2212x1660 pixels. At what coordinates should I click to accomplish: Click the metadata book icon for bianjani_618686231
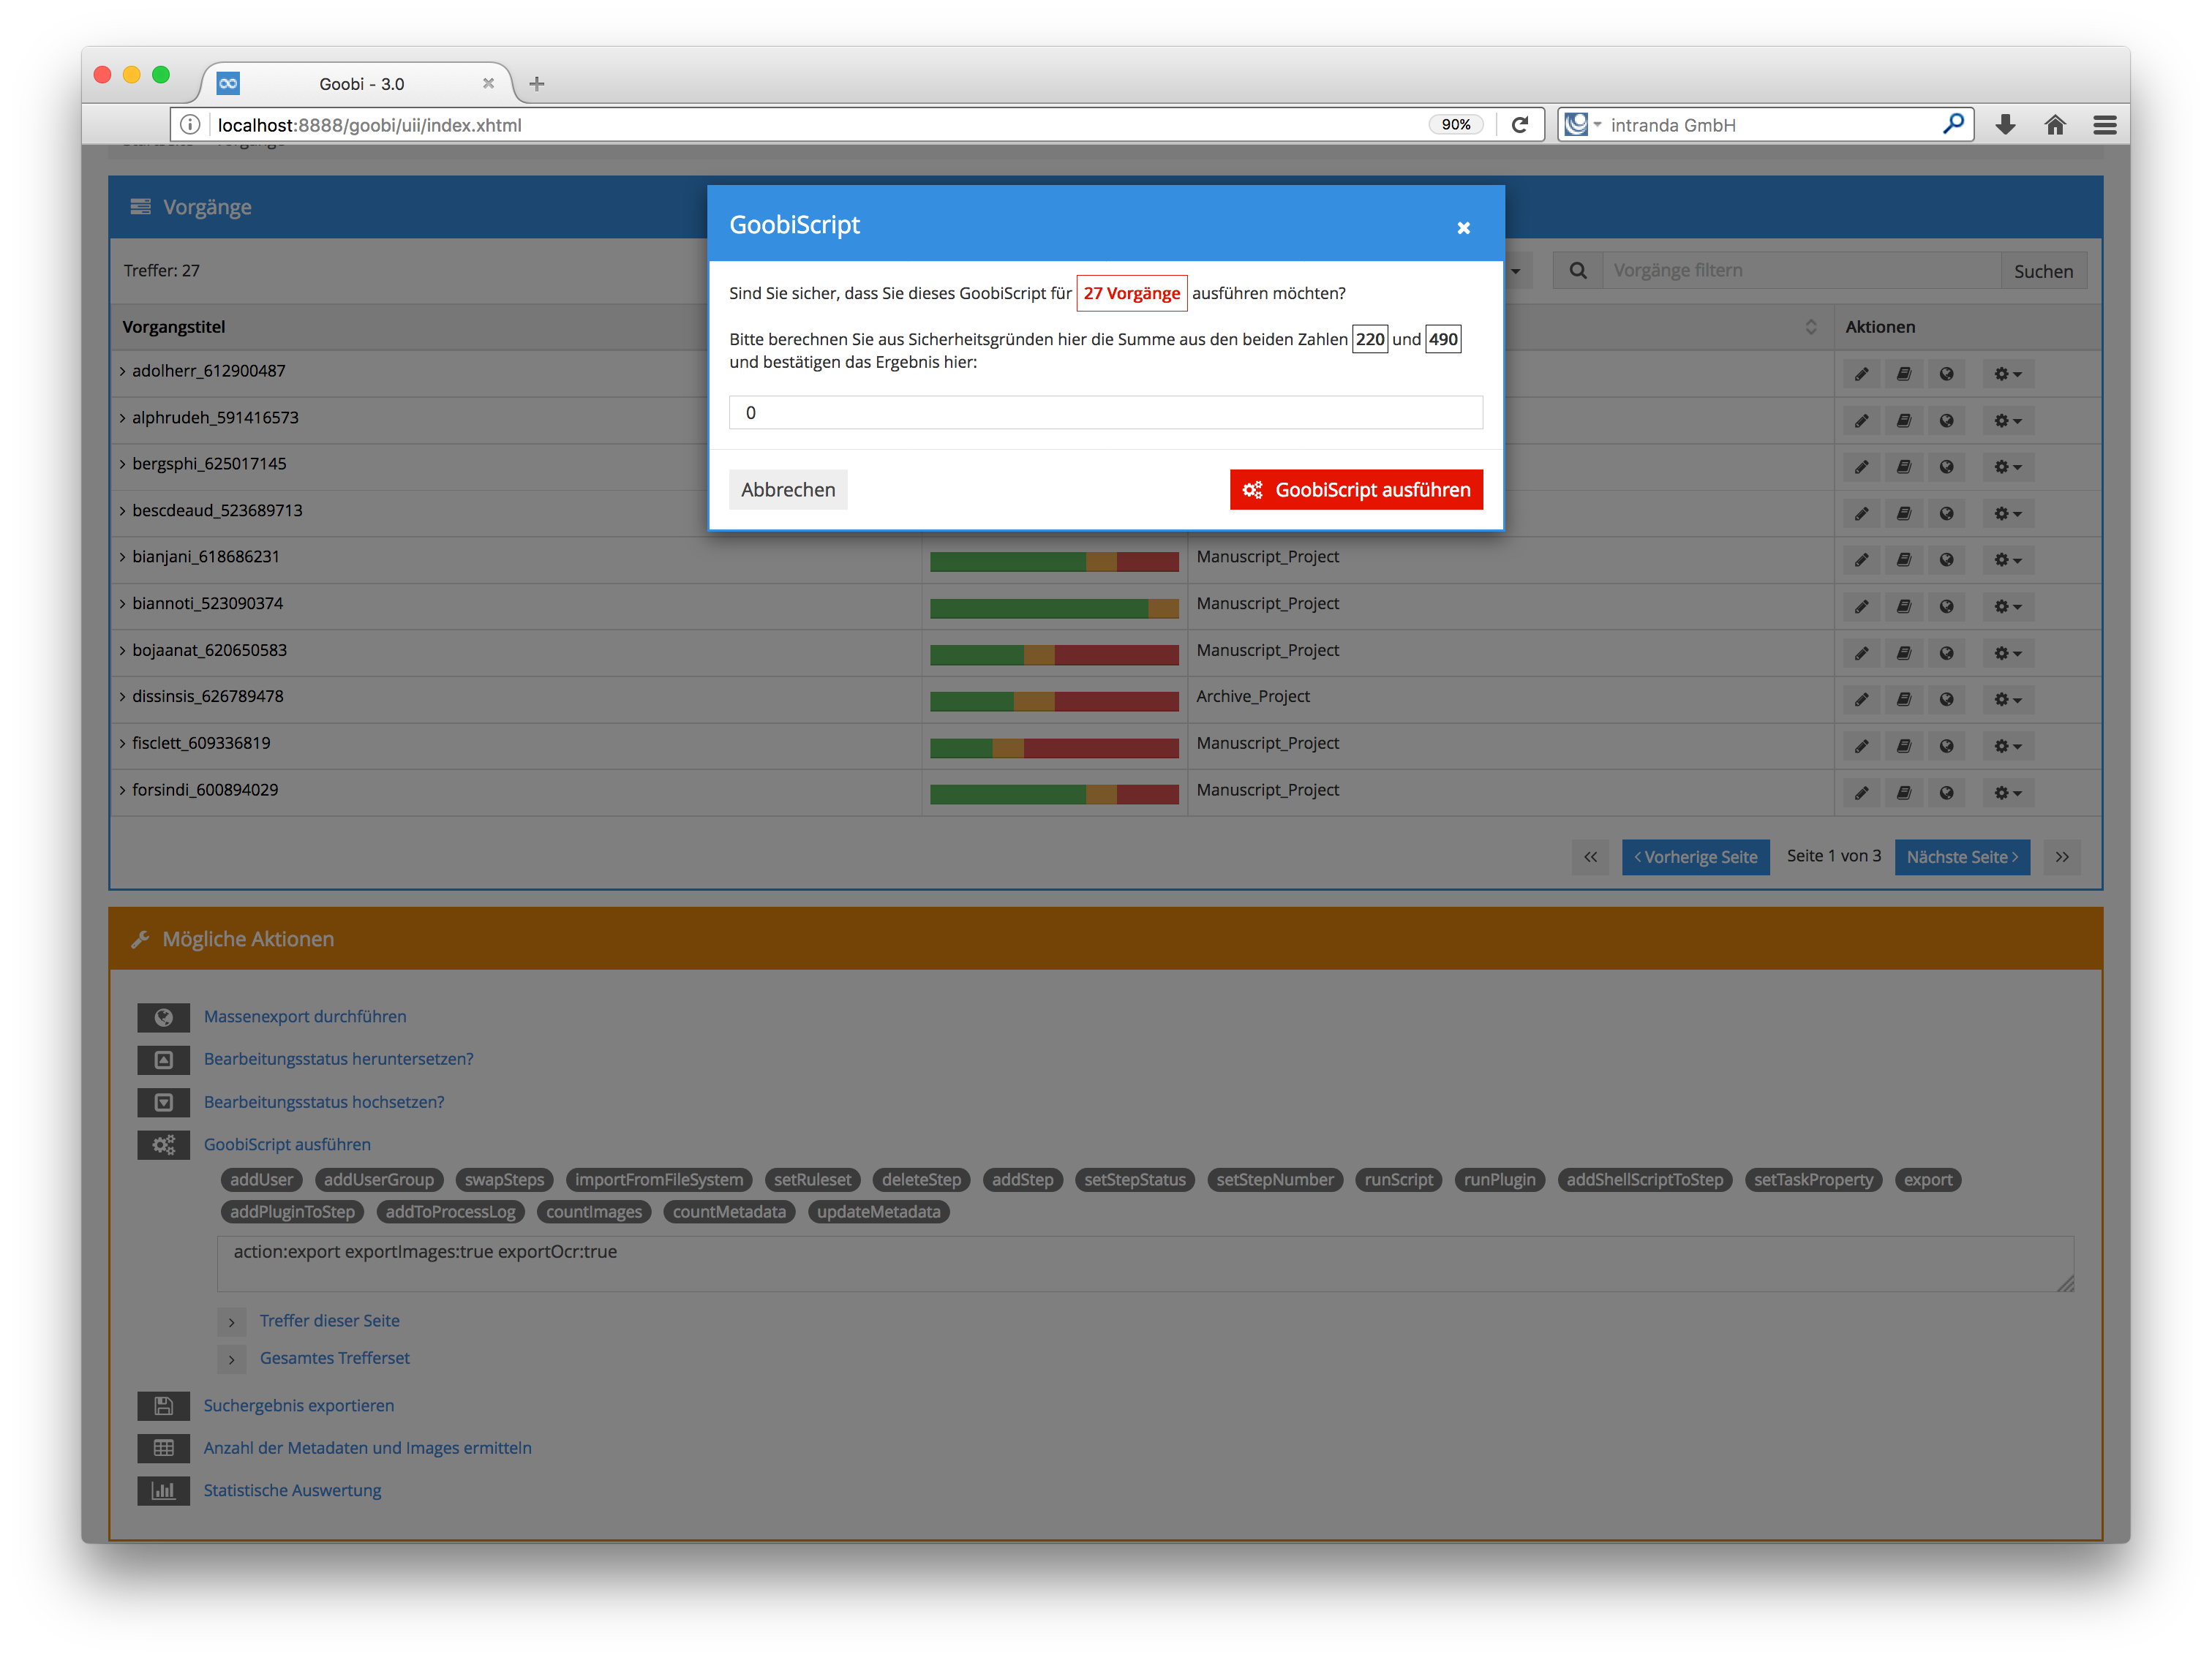click(1903, 560)
